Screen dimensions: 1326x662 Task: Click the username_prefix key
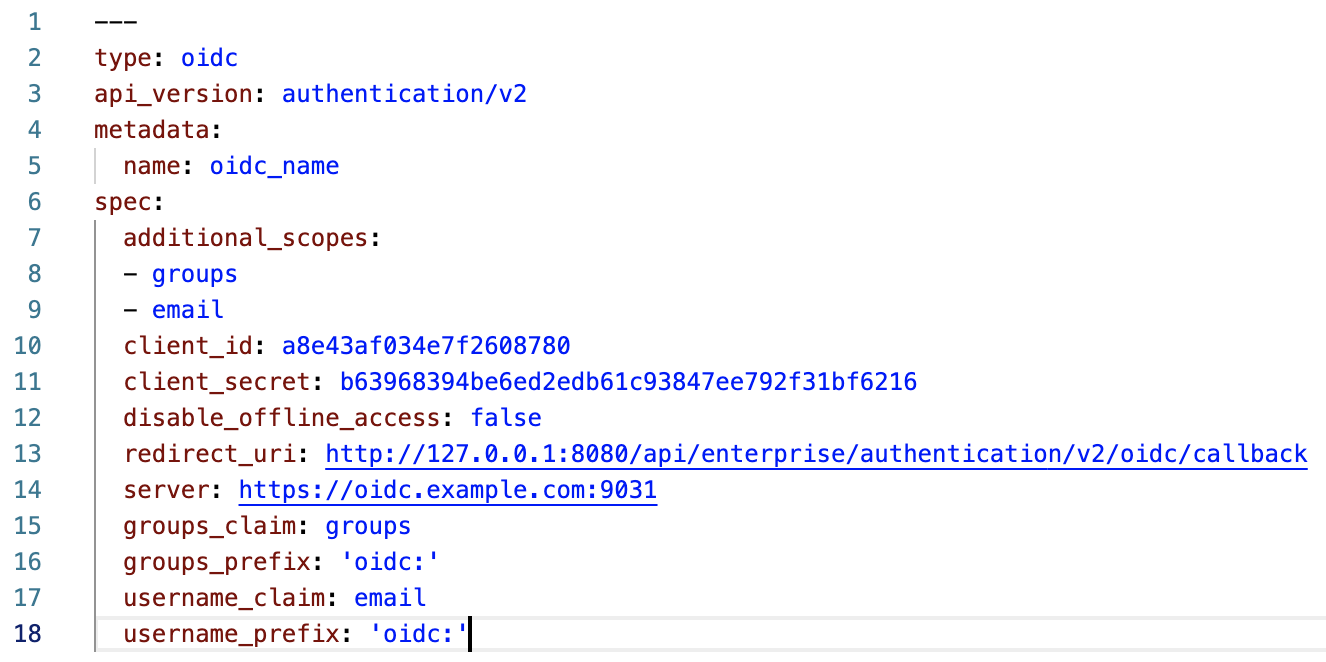point(231,634)
